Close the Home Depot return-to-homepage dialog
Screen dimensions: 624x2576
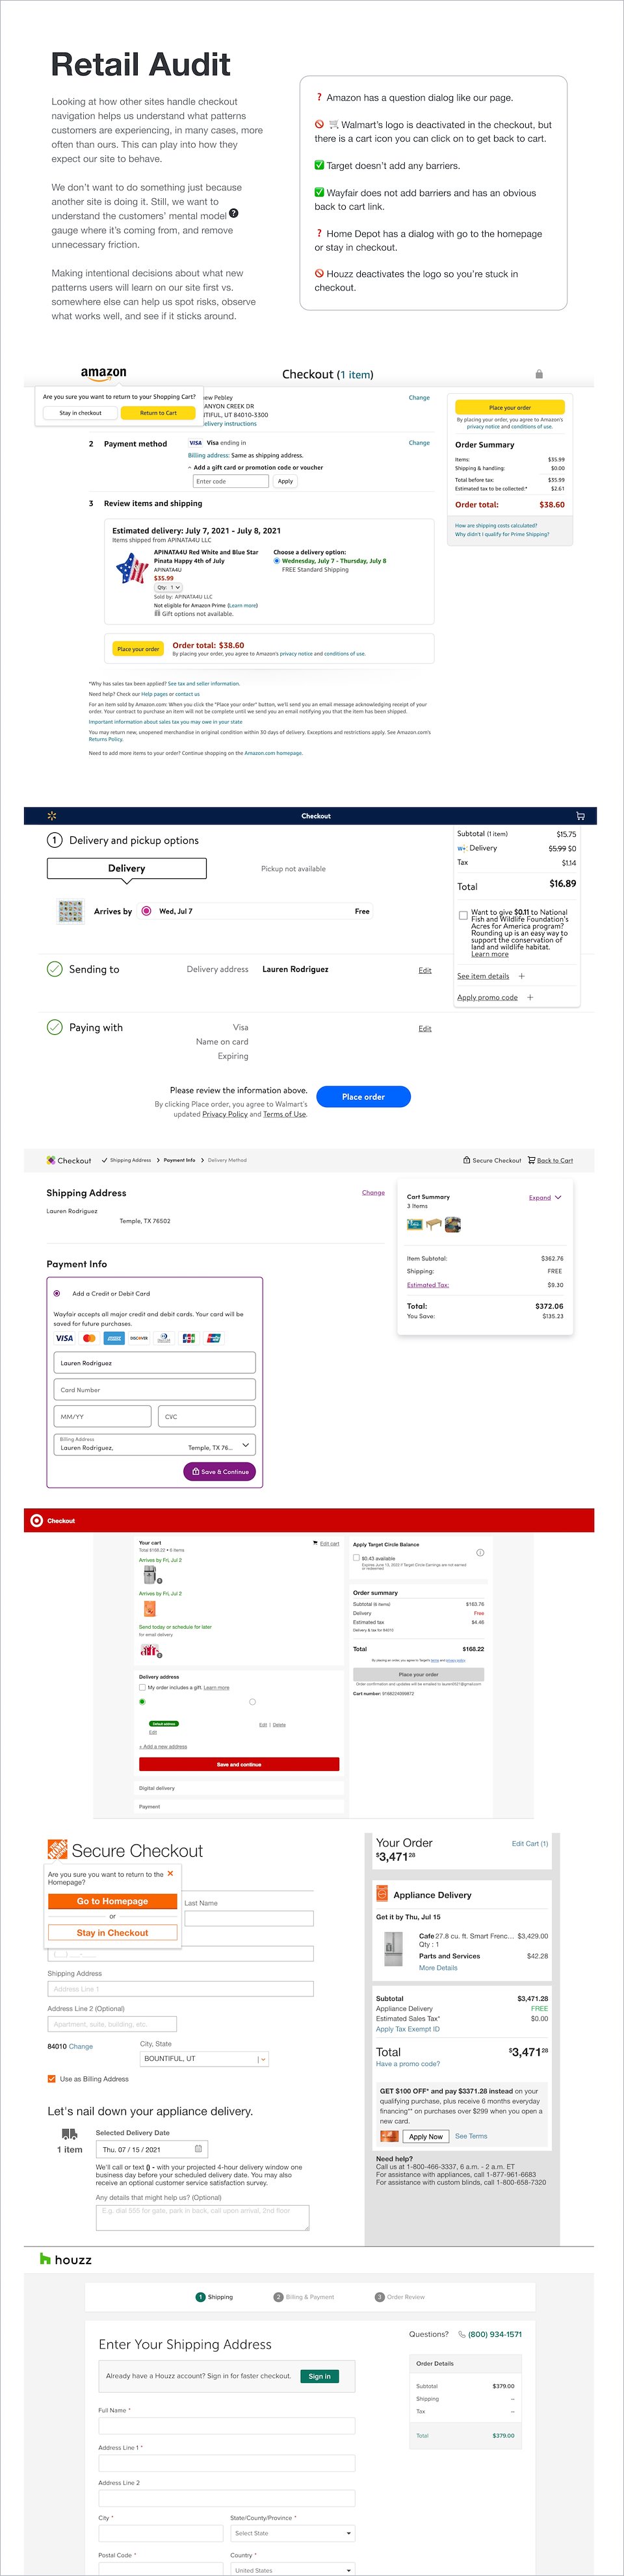170,1873
